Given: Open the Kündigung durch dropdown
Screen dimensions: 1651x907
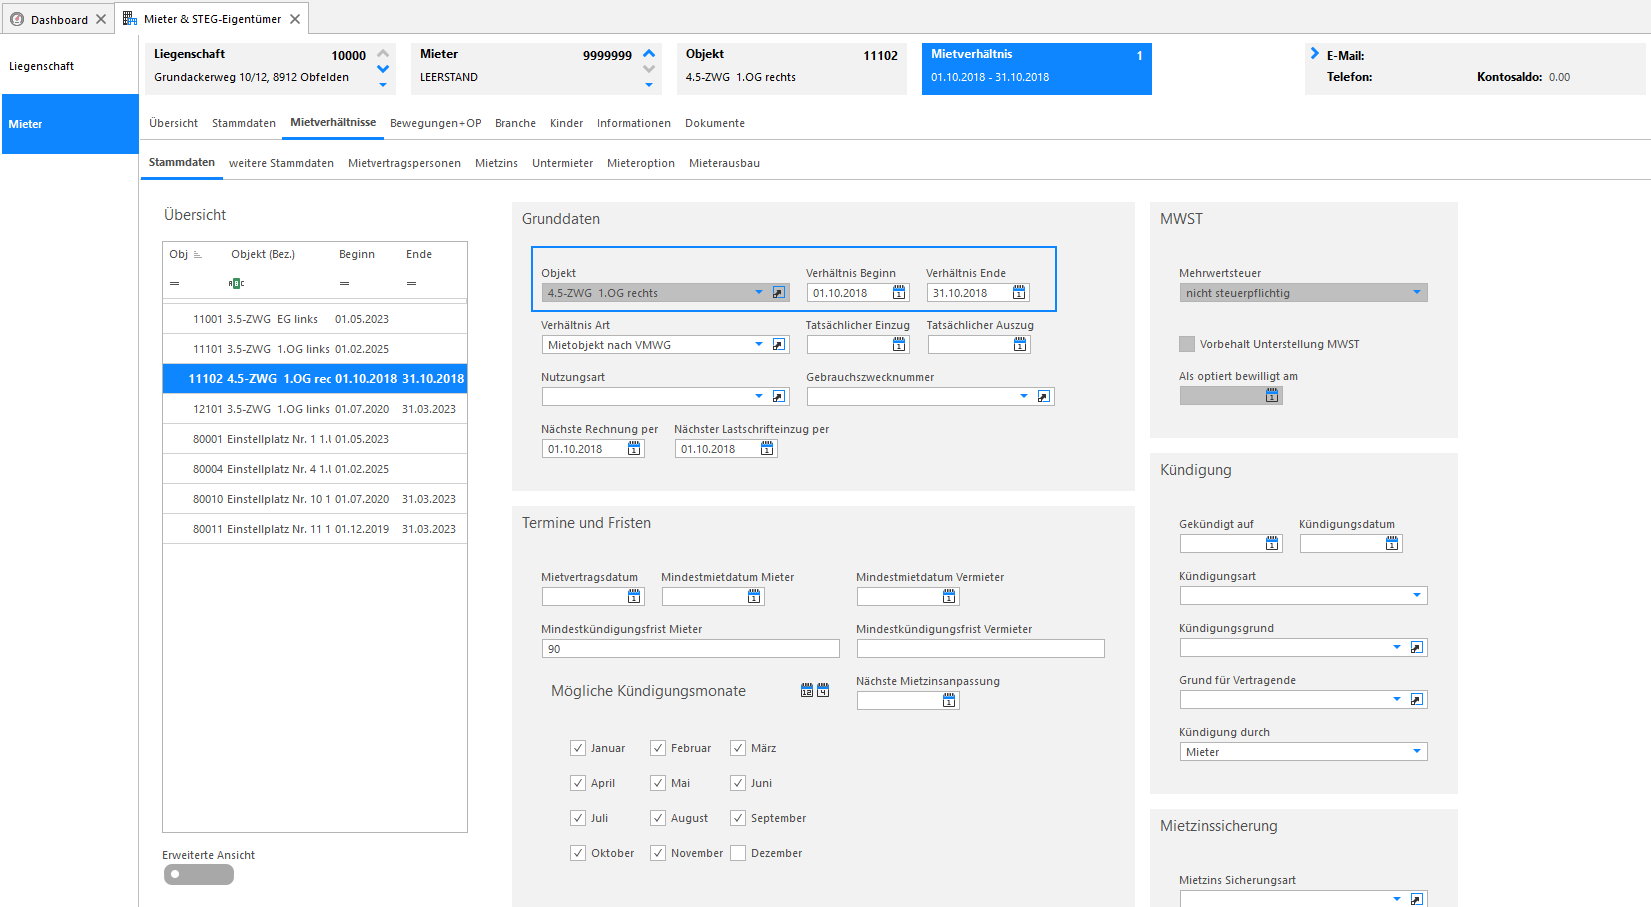Looking at the screenshot, I should coord(1417,752).
